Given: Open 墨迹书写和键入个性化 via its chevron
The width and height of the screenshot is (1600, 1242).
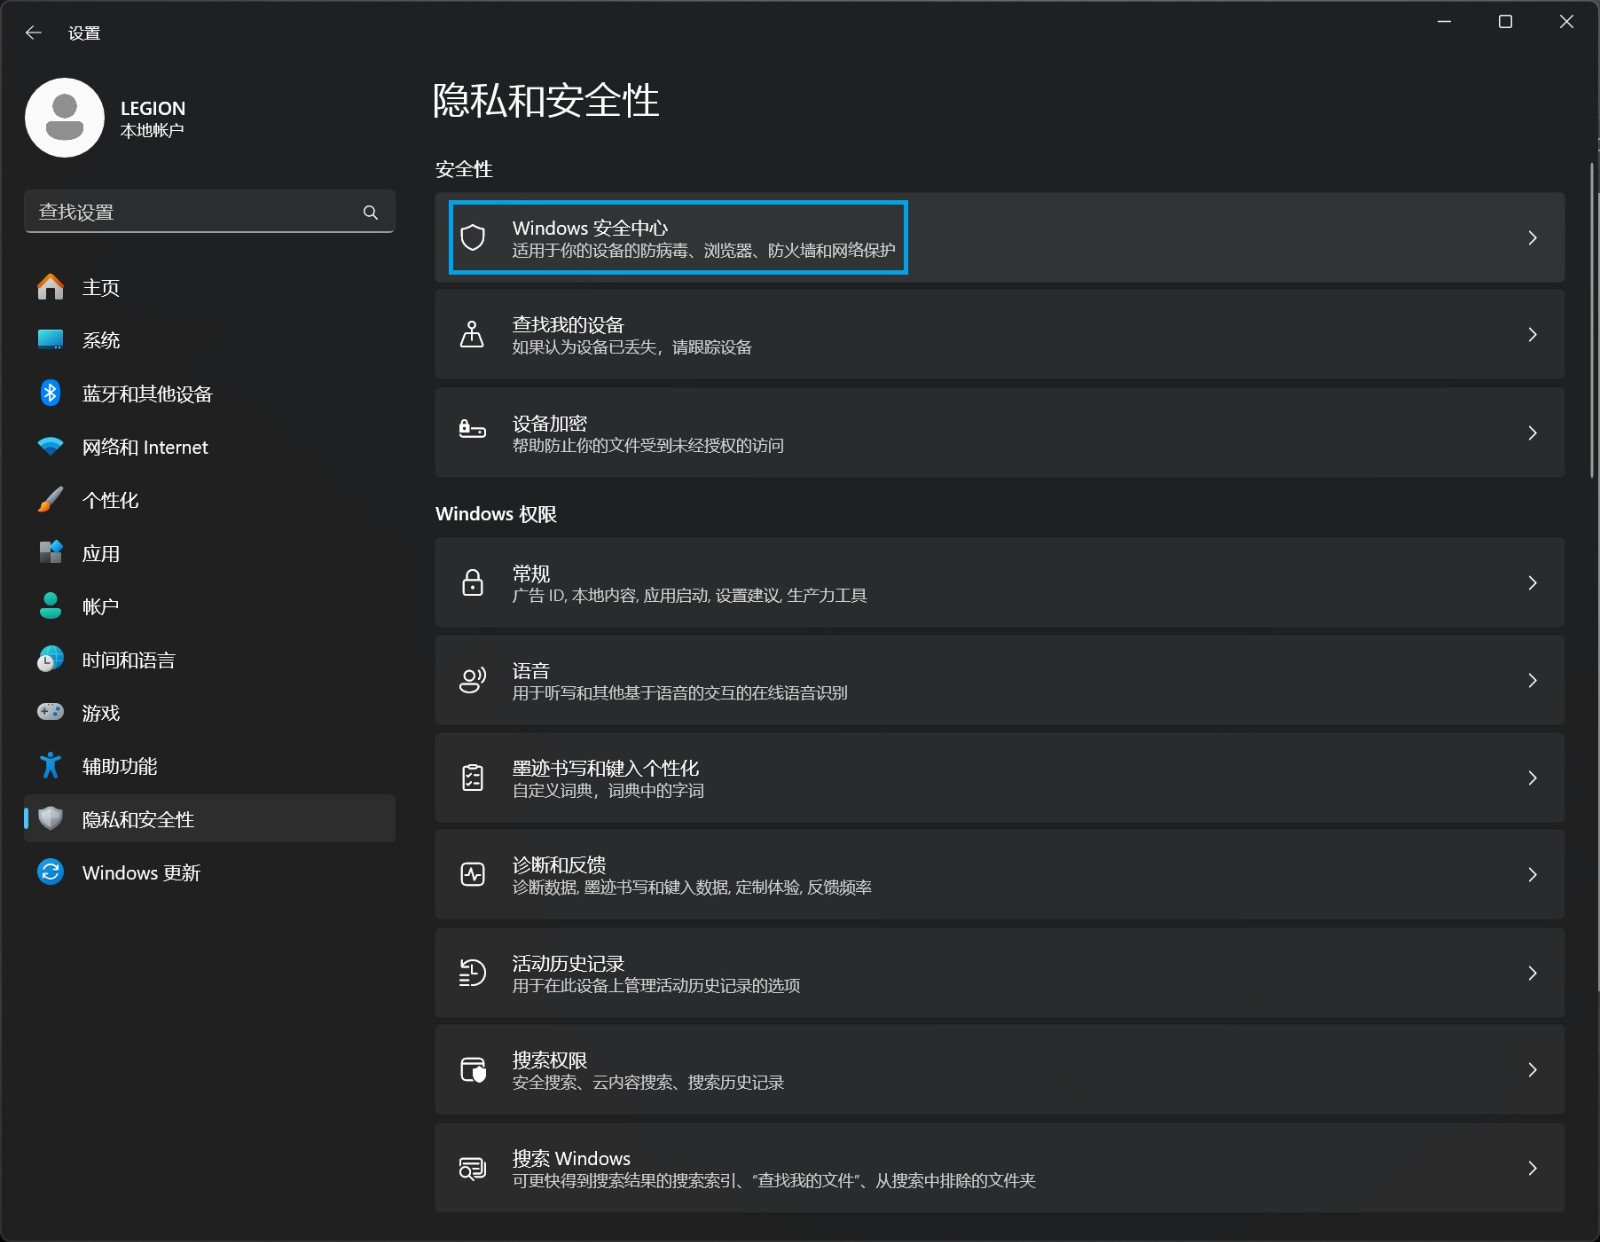Looking at the screenshot, I should pos(1532,777).
